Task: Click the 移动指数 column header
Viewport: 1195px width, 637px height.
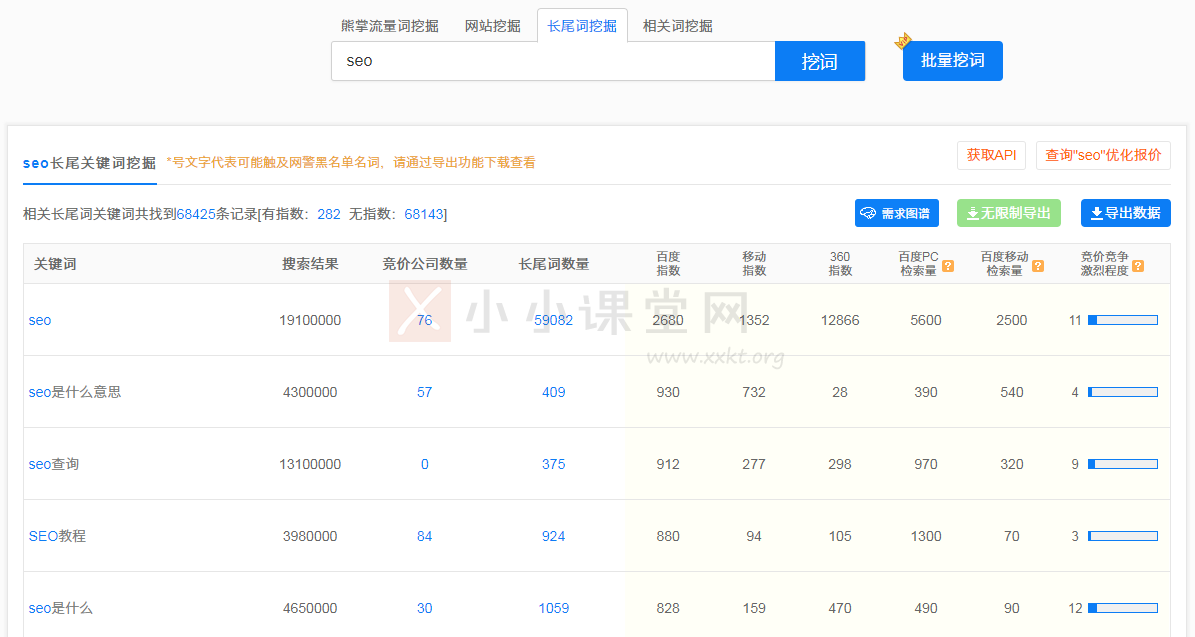Action: coord(754,264)
